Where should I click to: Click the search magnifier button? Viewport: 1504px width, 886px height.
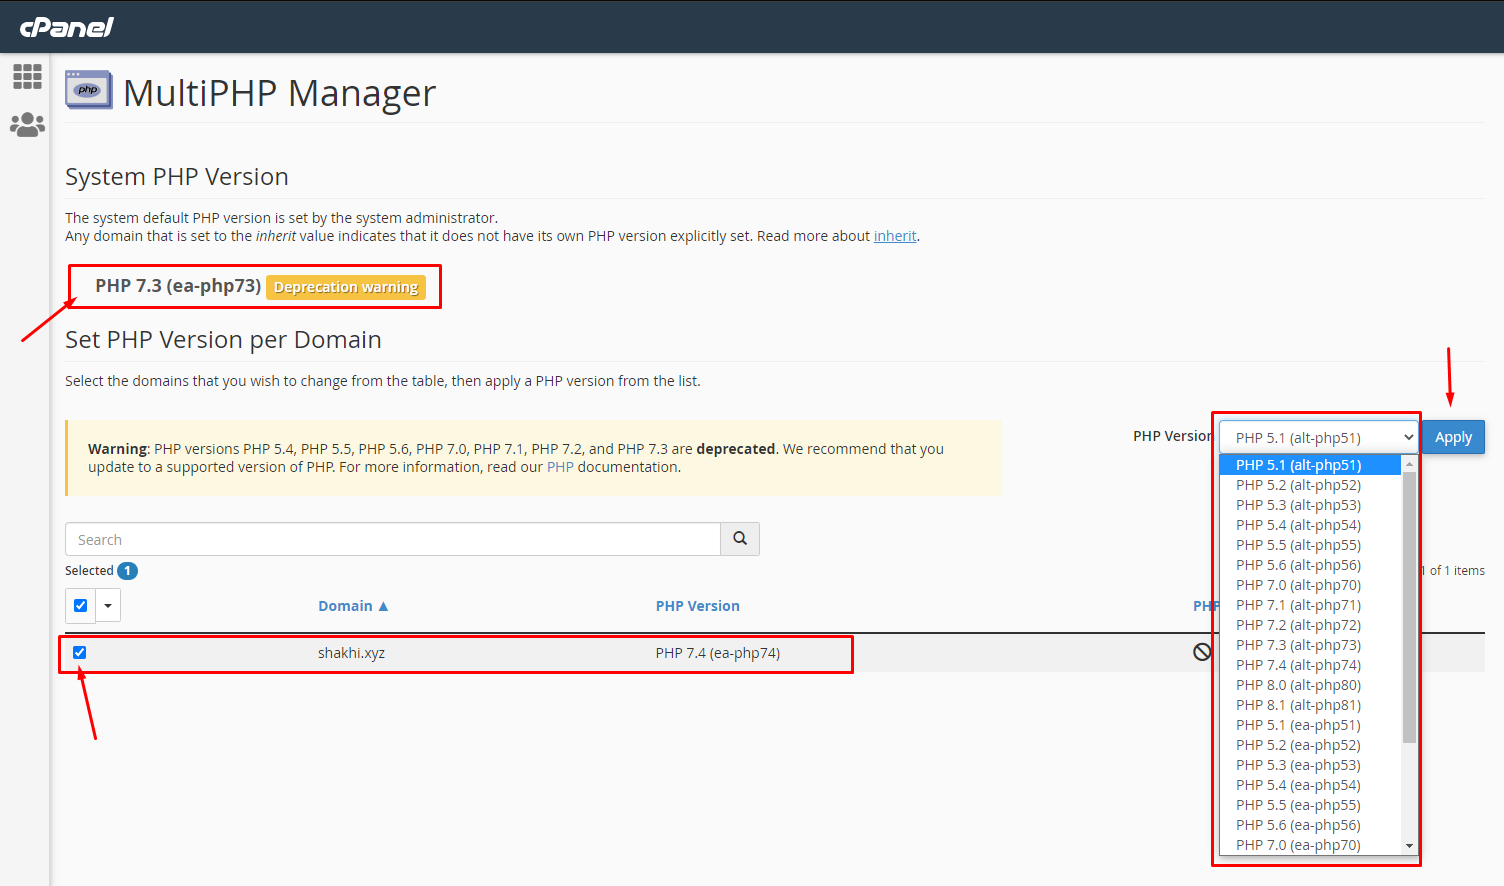[740, 539]
